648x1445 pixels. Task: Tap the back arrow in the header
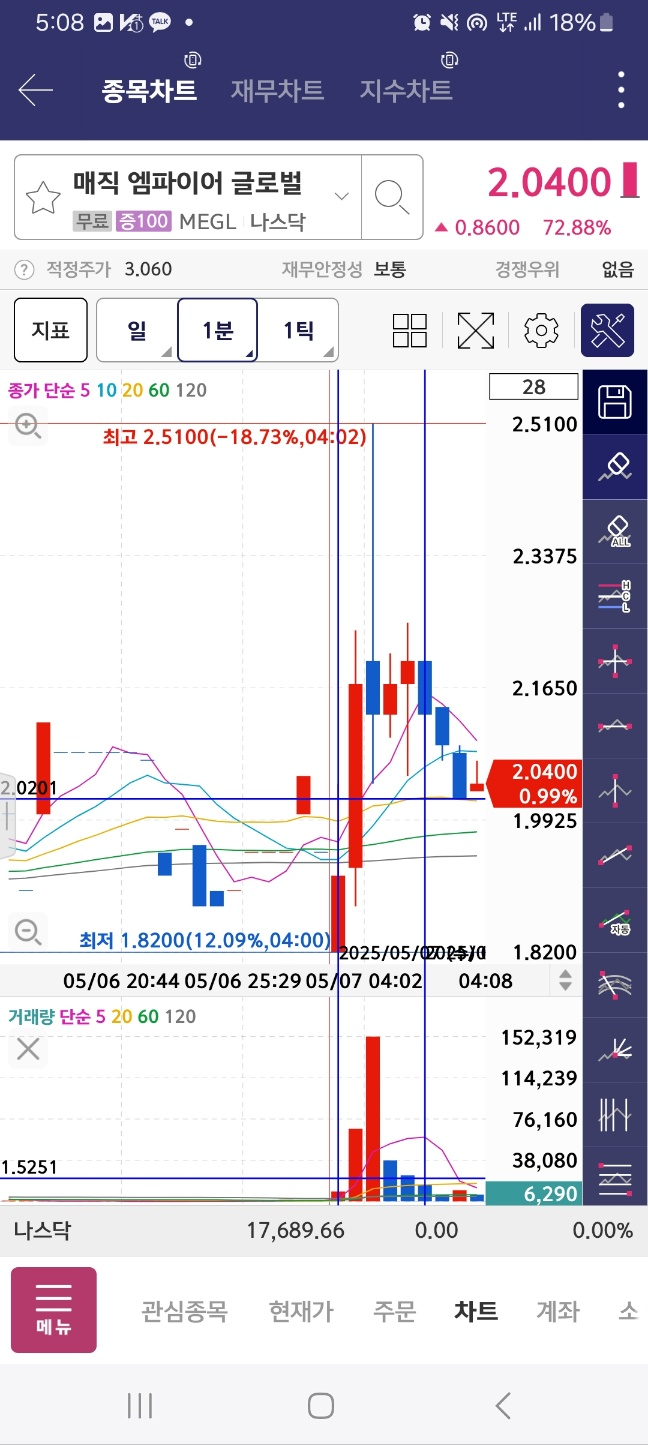point(36,91)
